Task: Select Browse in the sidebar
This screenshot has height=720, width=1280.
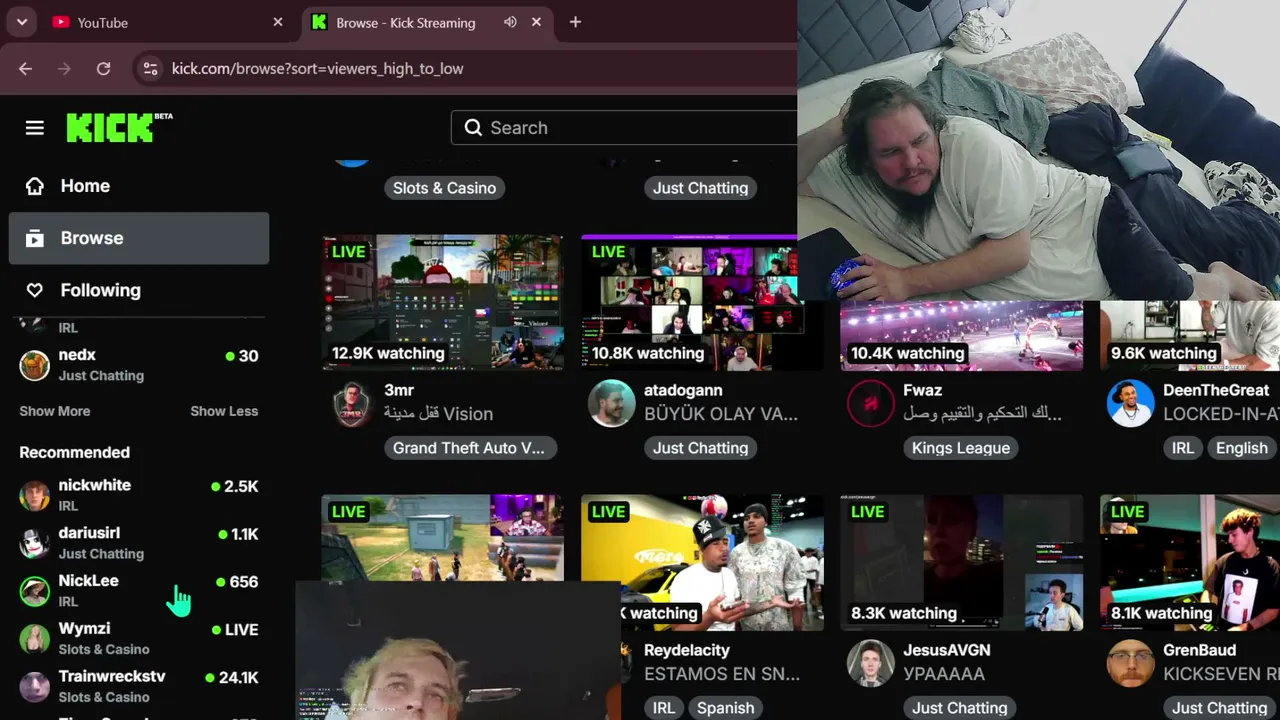Action: pos(139,238)
